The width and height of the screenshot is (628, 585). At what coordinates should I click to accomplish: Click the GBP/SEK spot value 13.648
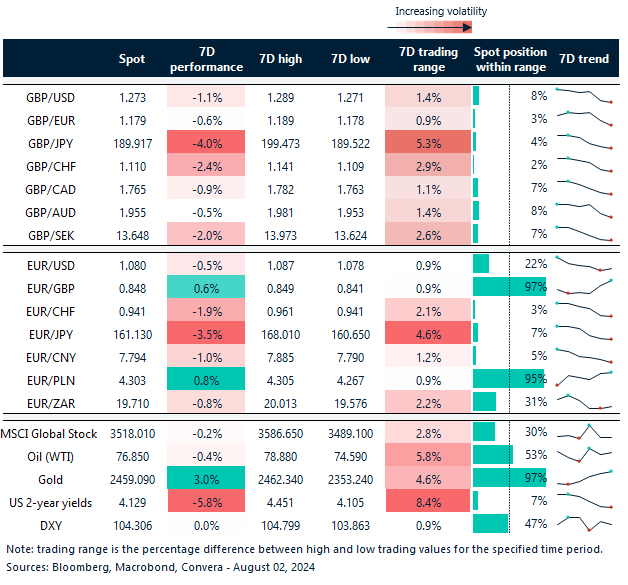[x=131, y=234]
